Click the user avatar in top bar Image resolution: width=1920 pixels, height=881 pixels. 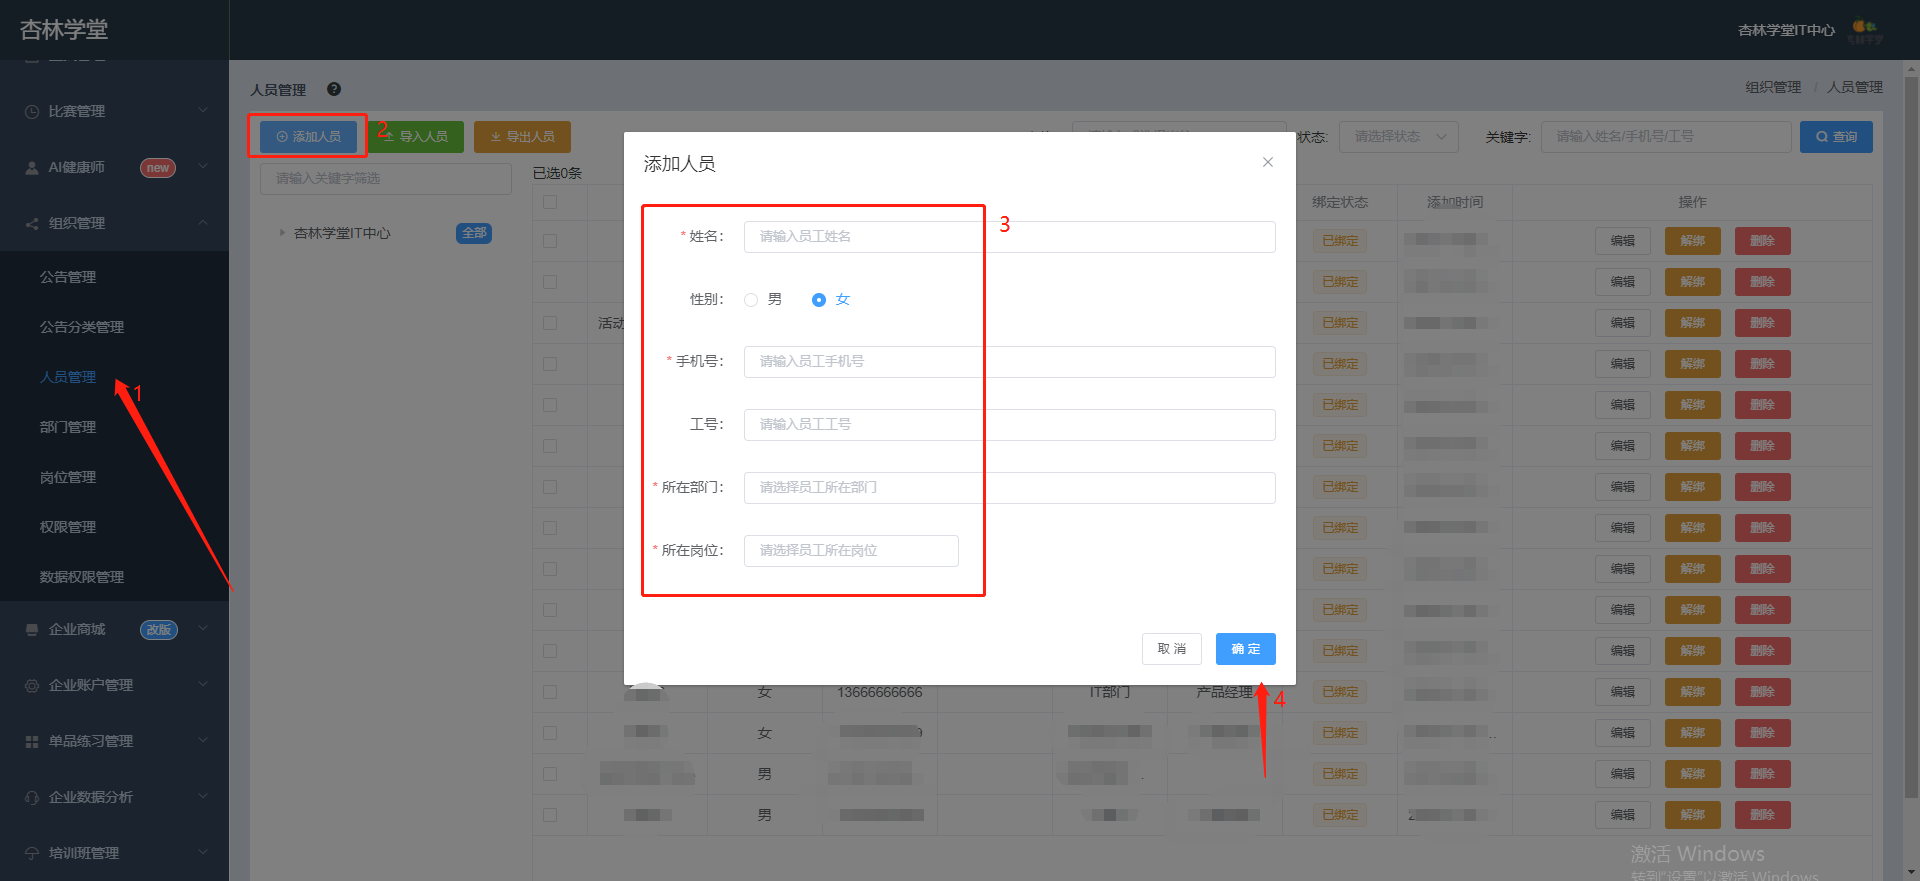coord(1865,30)
